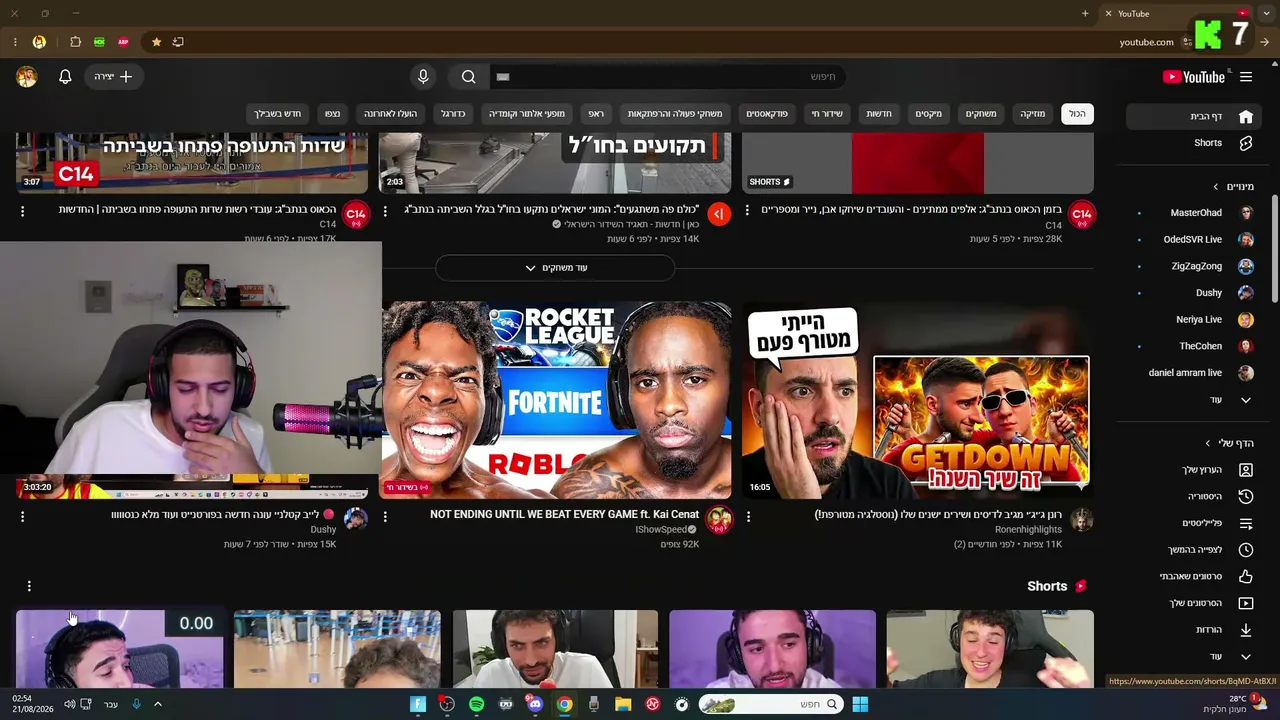Open לצפייה בהמשך (Watch later) list
The height and width of the screenshot is (720, 1280).
(1192, 550)
